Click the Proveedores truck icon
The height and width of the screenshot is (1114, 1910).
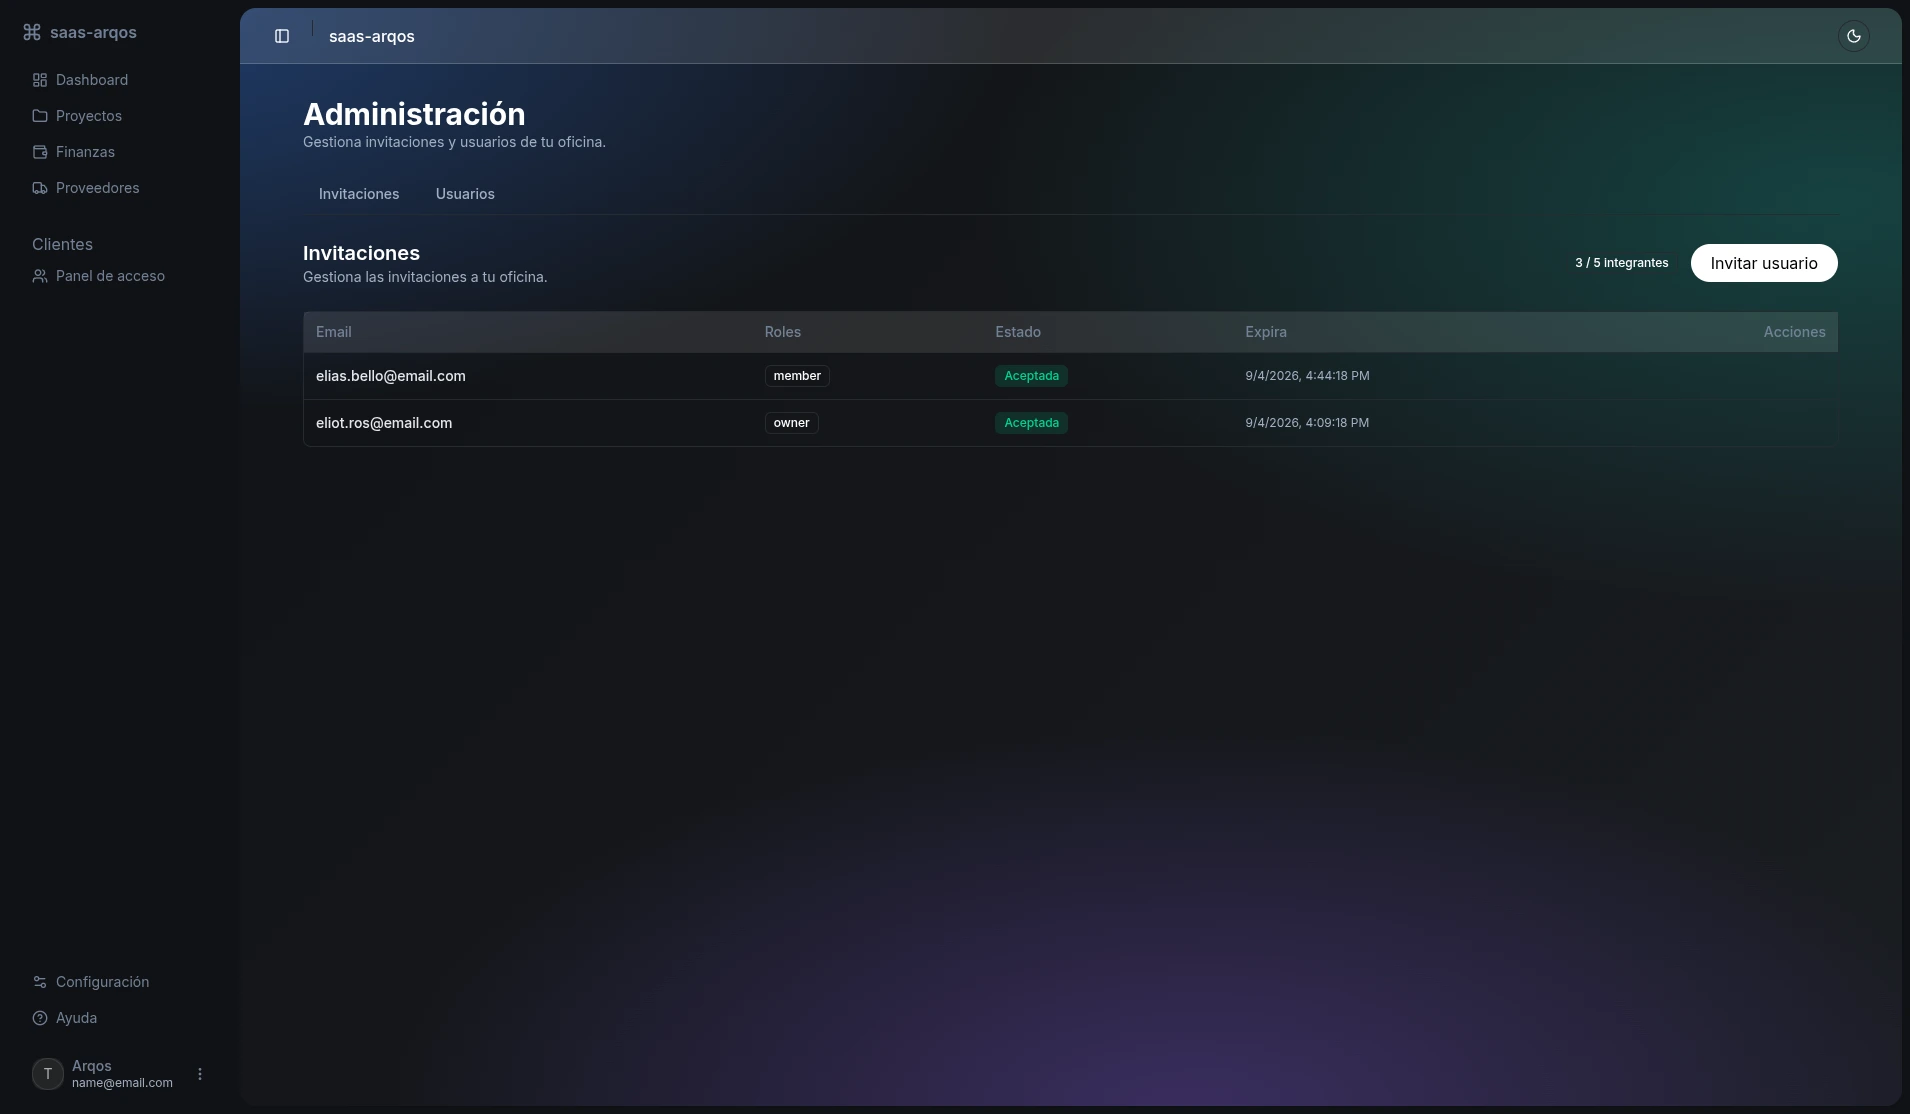[x=40, y=188]
